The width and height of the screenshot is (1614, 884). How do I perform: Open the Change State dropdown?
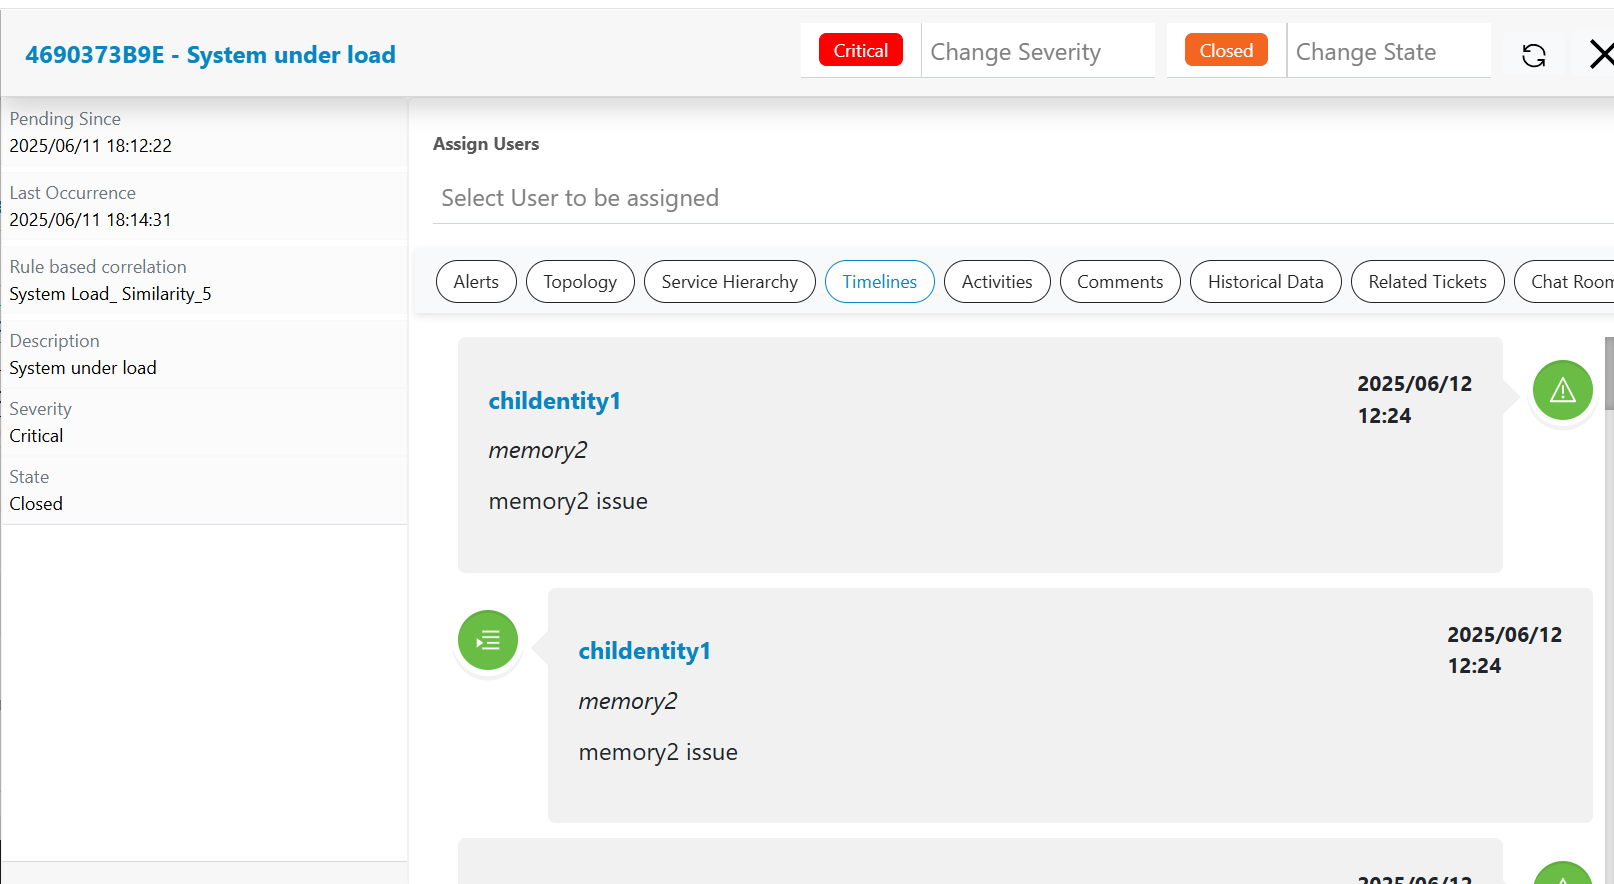tap(1387, 52)
